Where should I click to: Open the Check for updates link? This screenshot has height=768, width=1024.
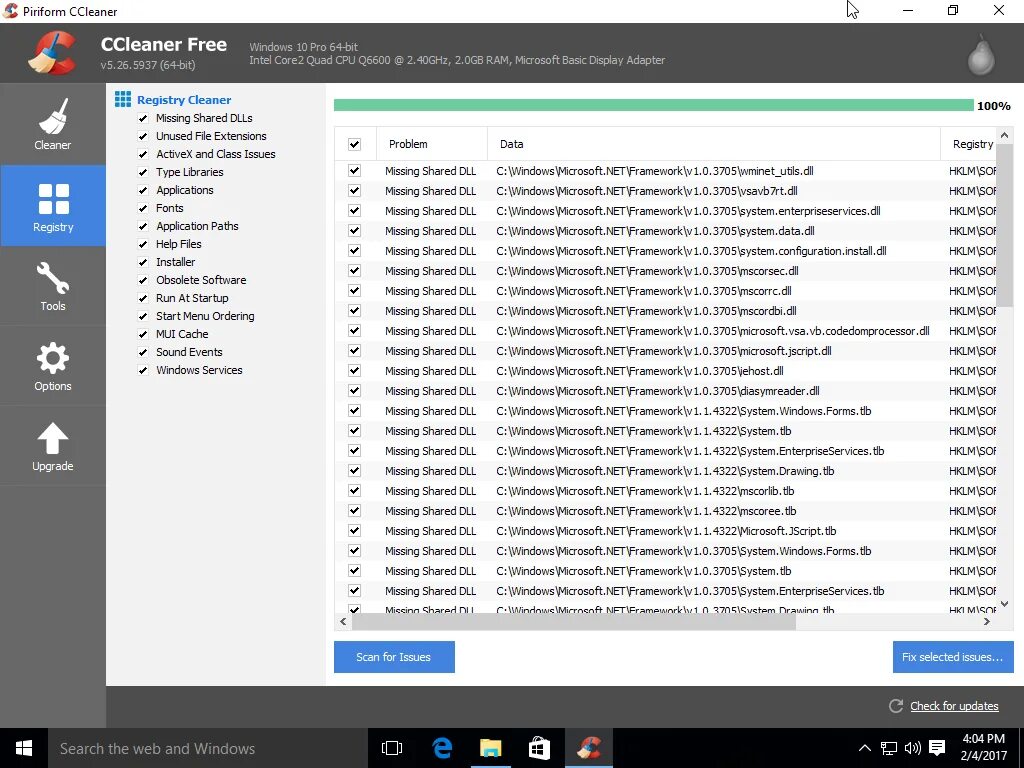(954, 706)
